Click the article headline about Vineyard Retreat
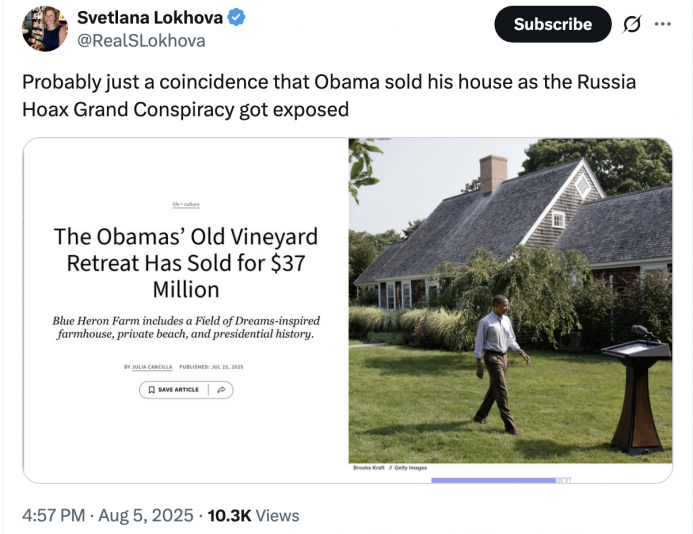Screen dimensions: 693x534 click(186, 263)
